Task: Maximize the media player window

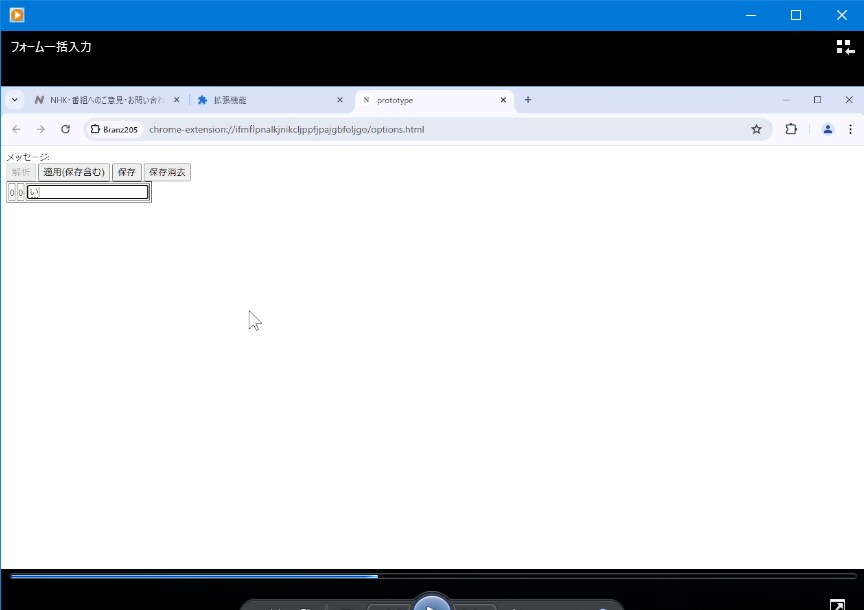Action: [796, 15]
